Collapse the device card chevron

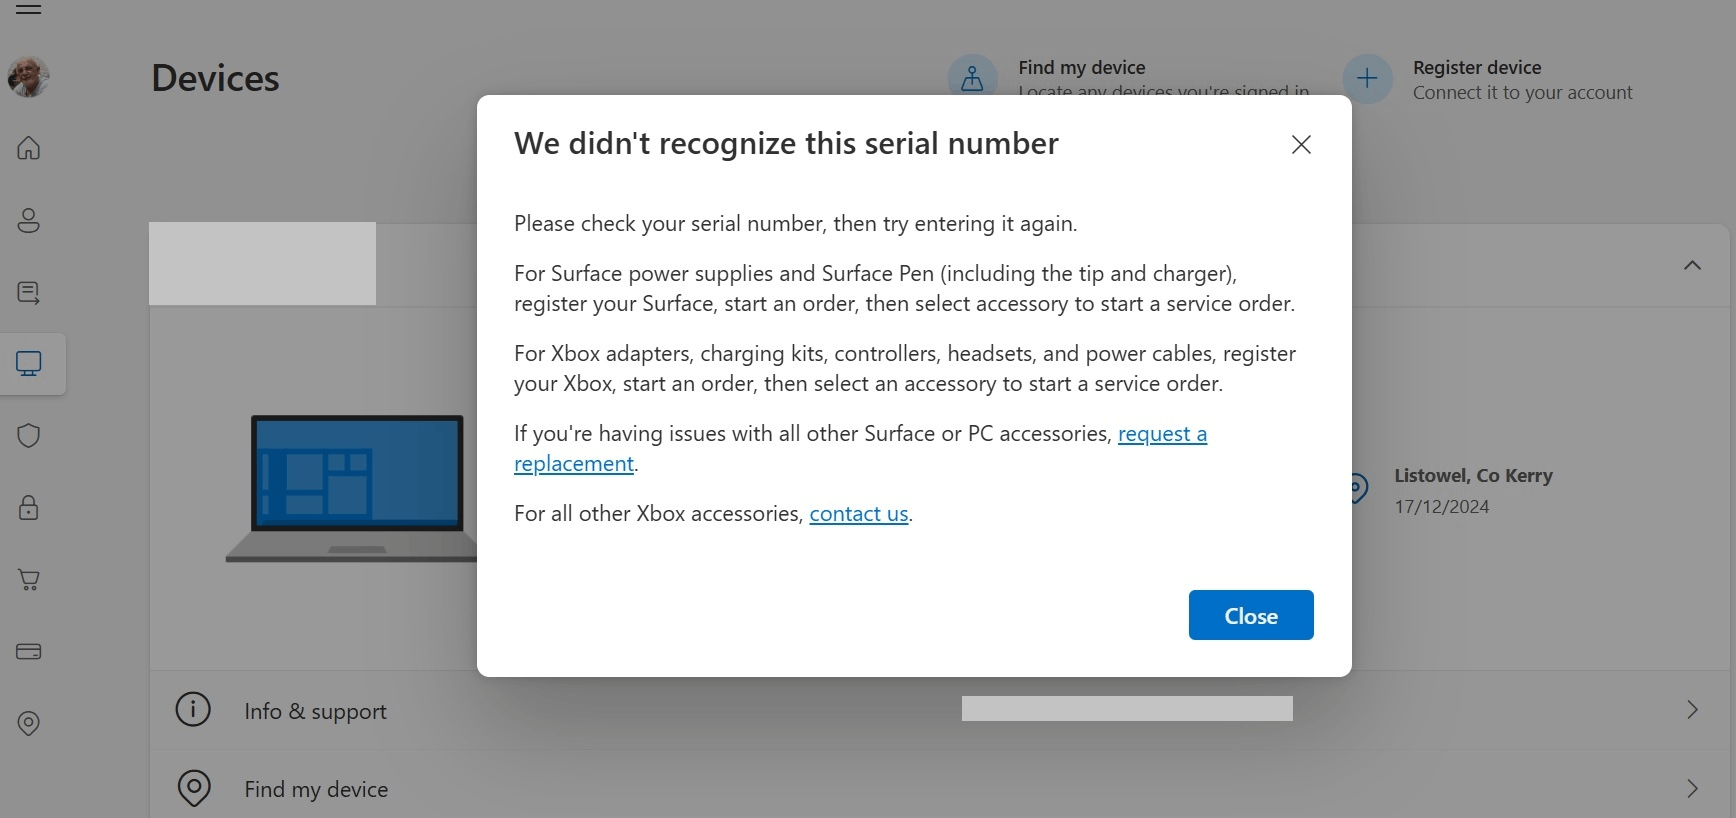pyautogui.click(x=1692, y=265)
